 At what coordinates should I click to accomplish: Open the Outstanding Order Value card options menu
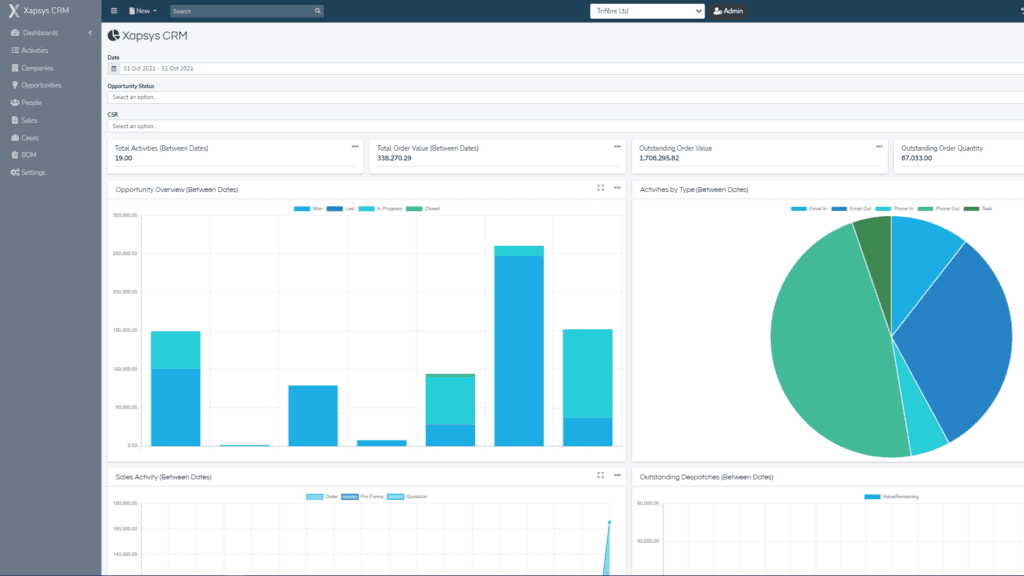pos(879,147)
